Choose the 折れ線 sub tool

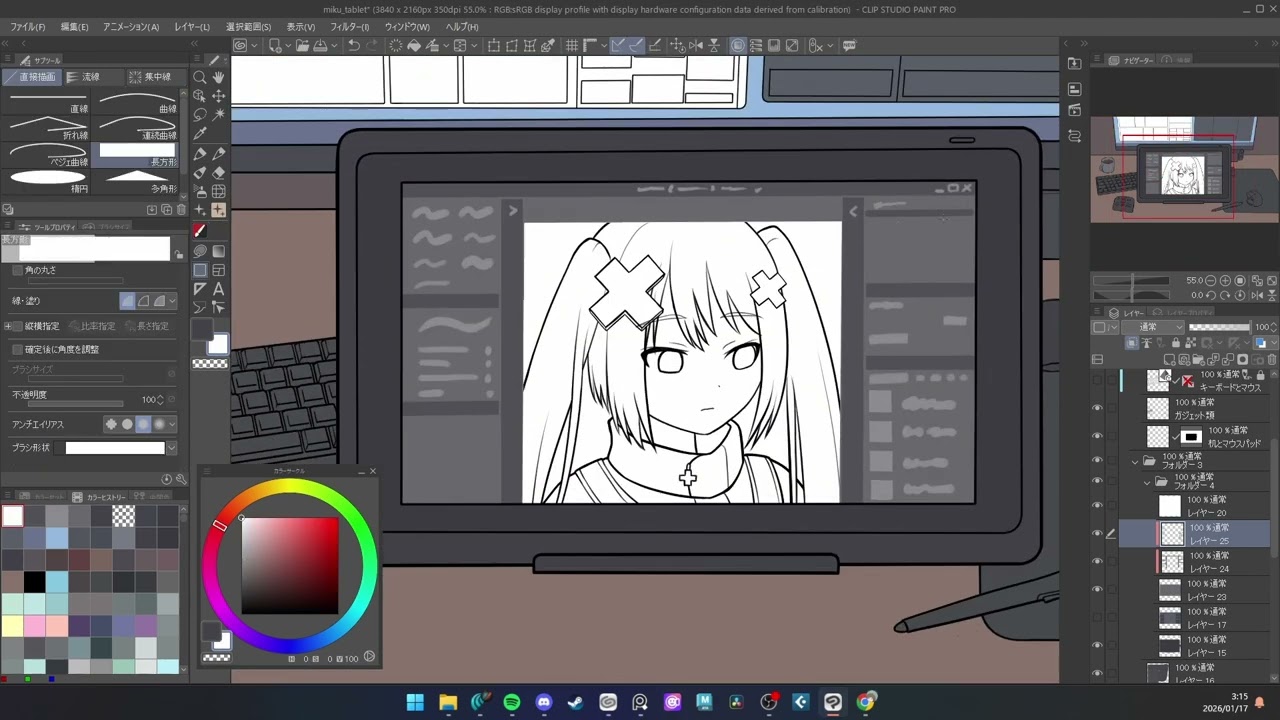pyautogui.click(x=48, y=128)
